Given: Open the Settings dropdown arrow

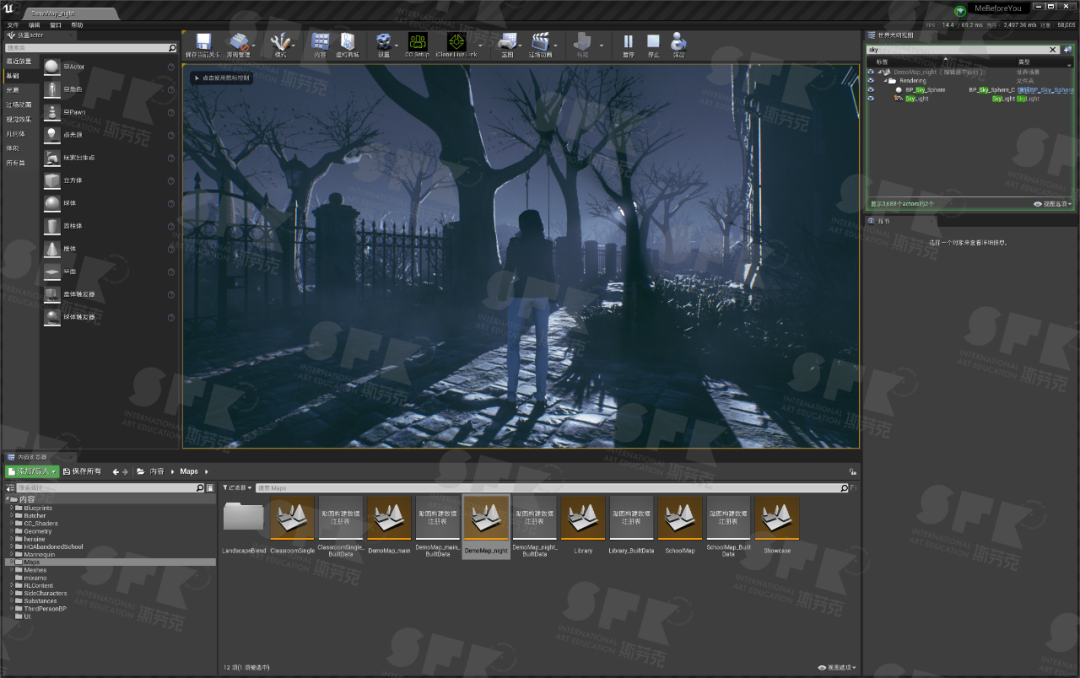Looking at the screenshot, I should coord(397,45).
